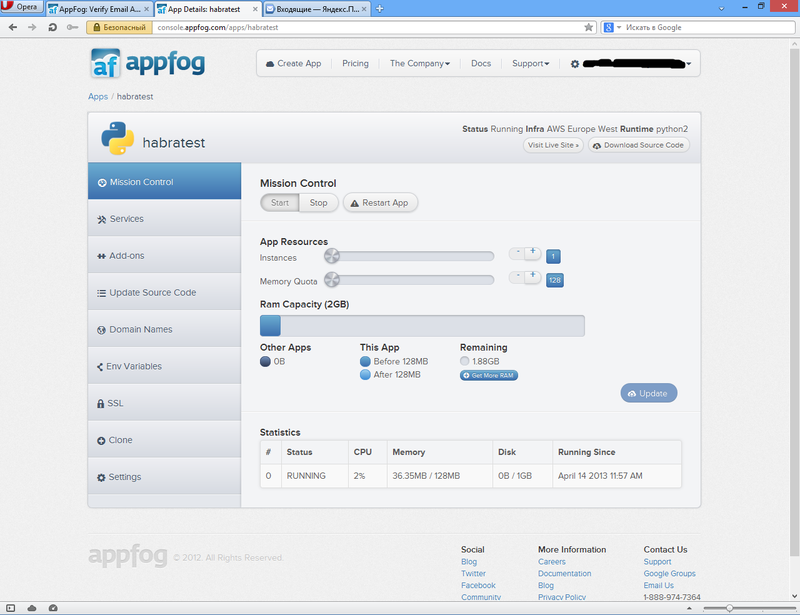The image size is (800, 615).
Task: Click the Google search input field
Action: click(708, 28)
